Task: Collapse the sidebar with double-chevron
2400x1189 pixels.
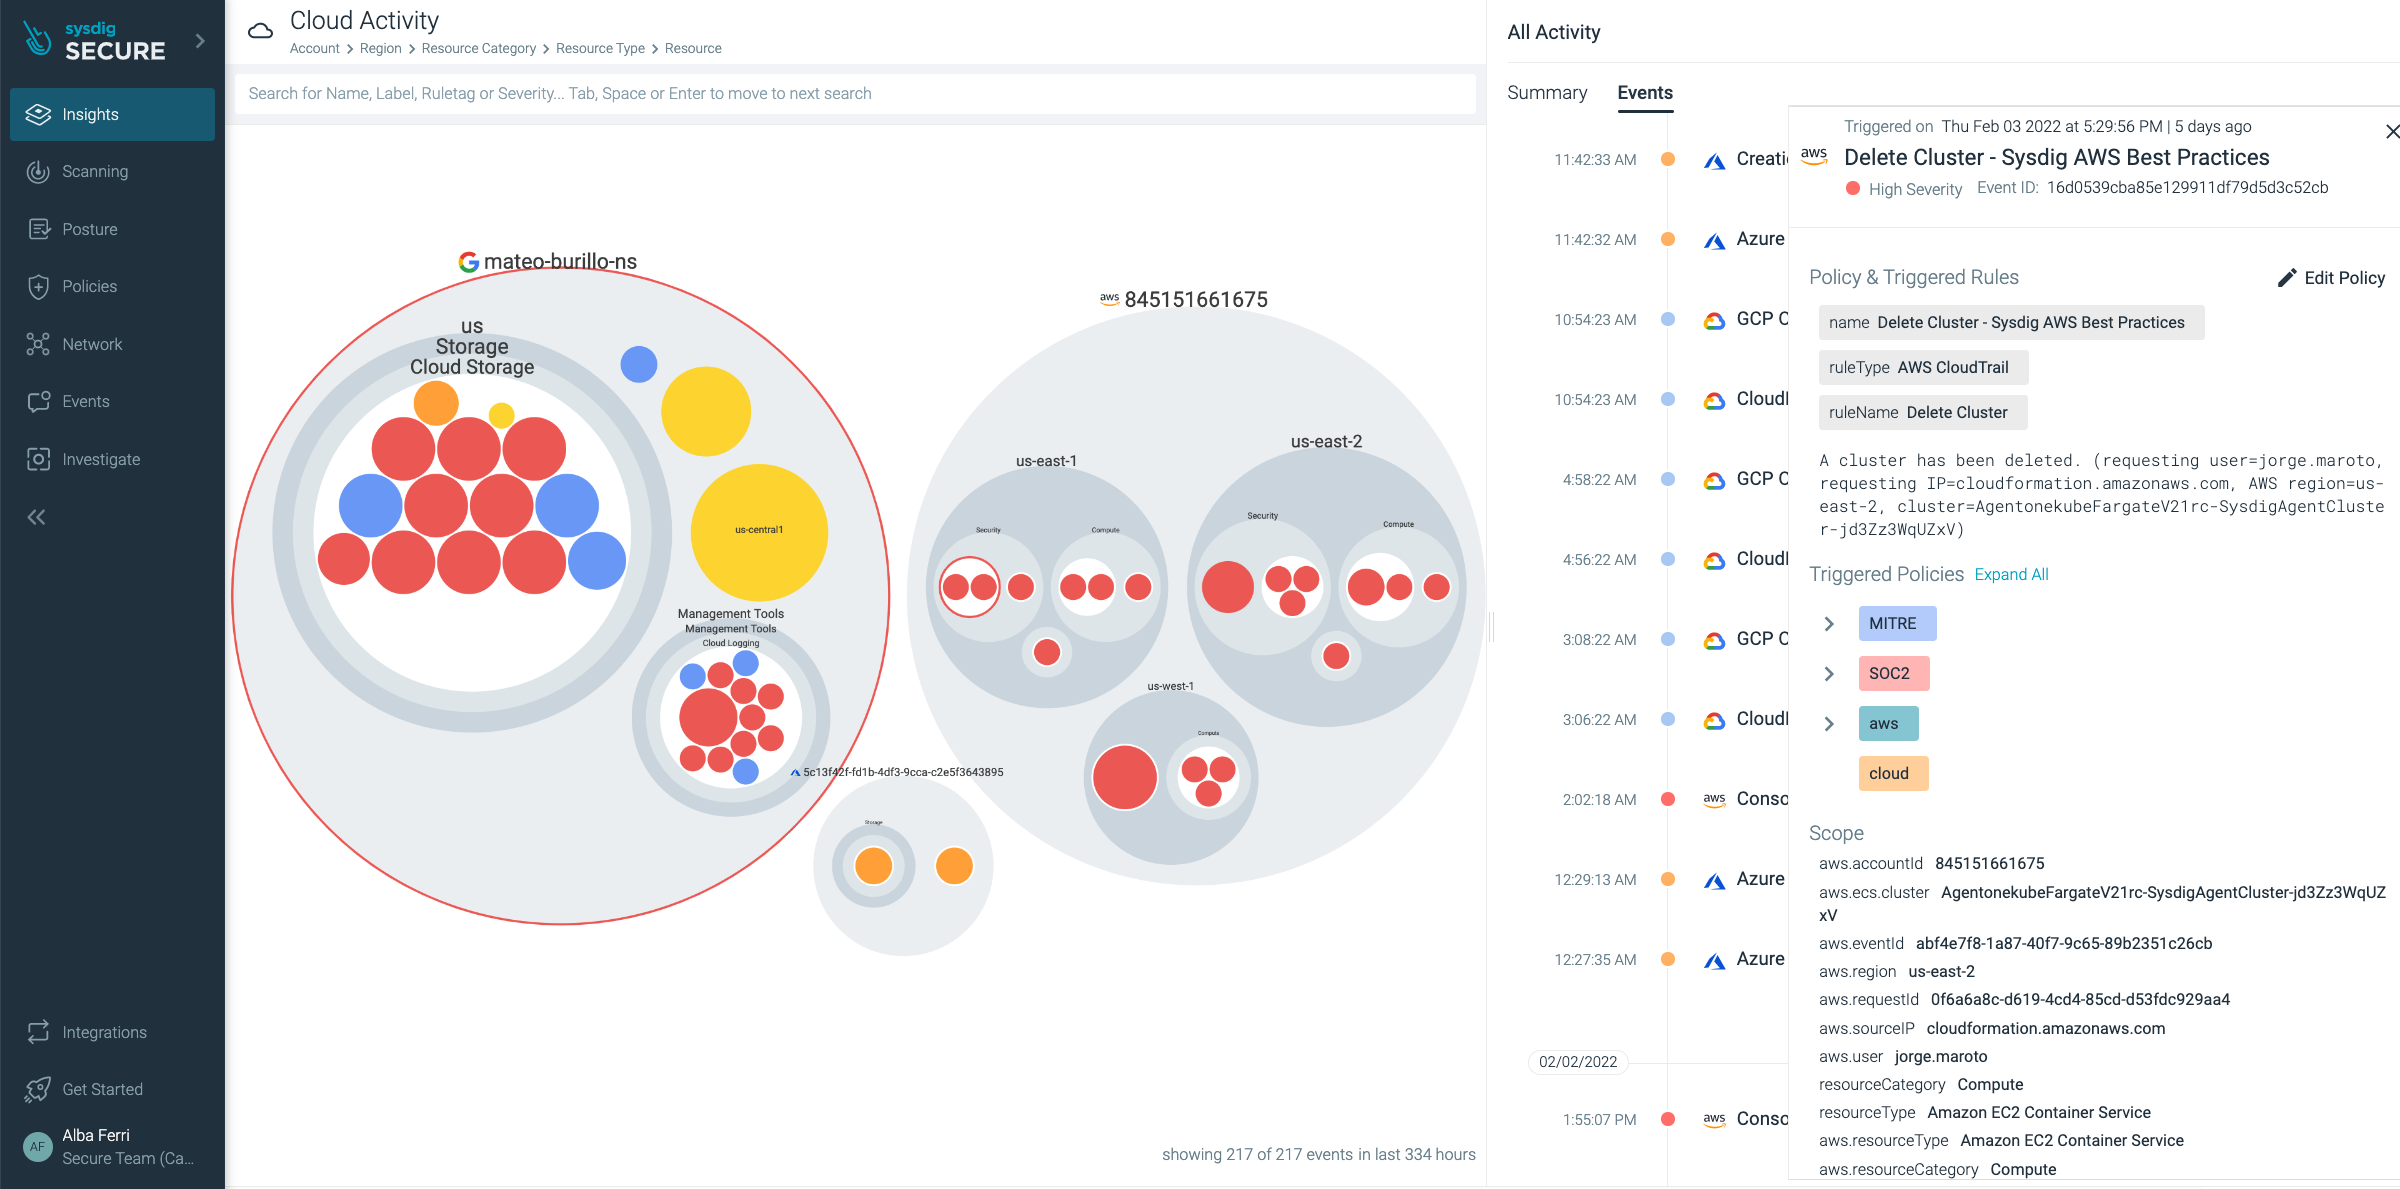Action: pos(37,517)
